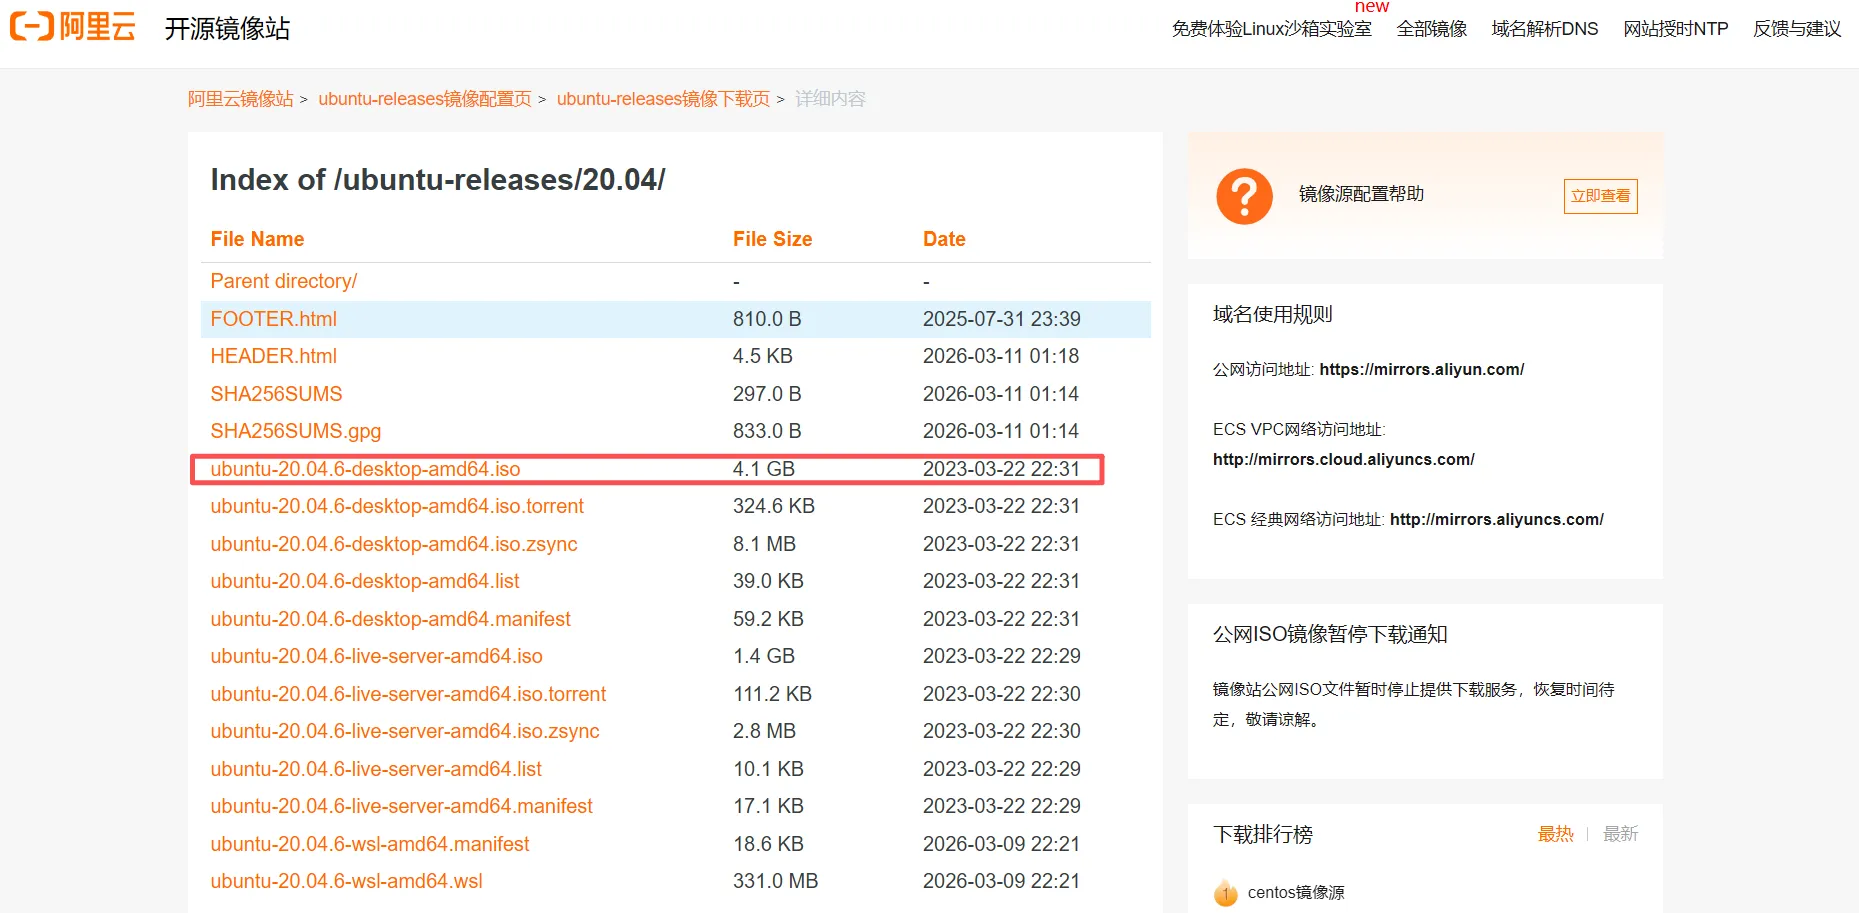Download the SHA256SUMS.gpg file
Viewport: 1859px width, 913px height.
pos(295,431)
